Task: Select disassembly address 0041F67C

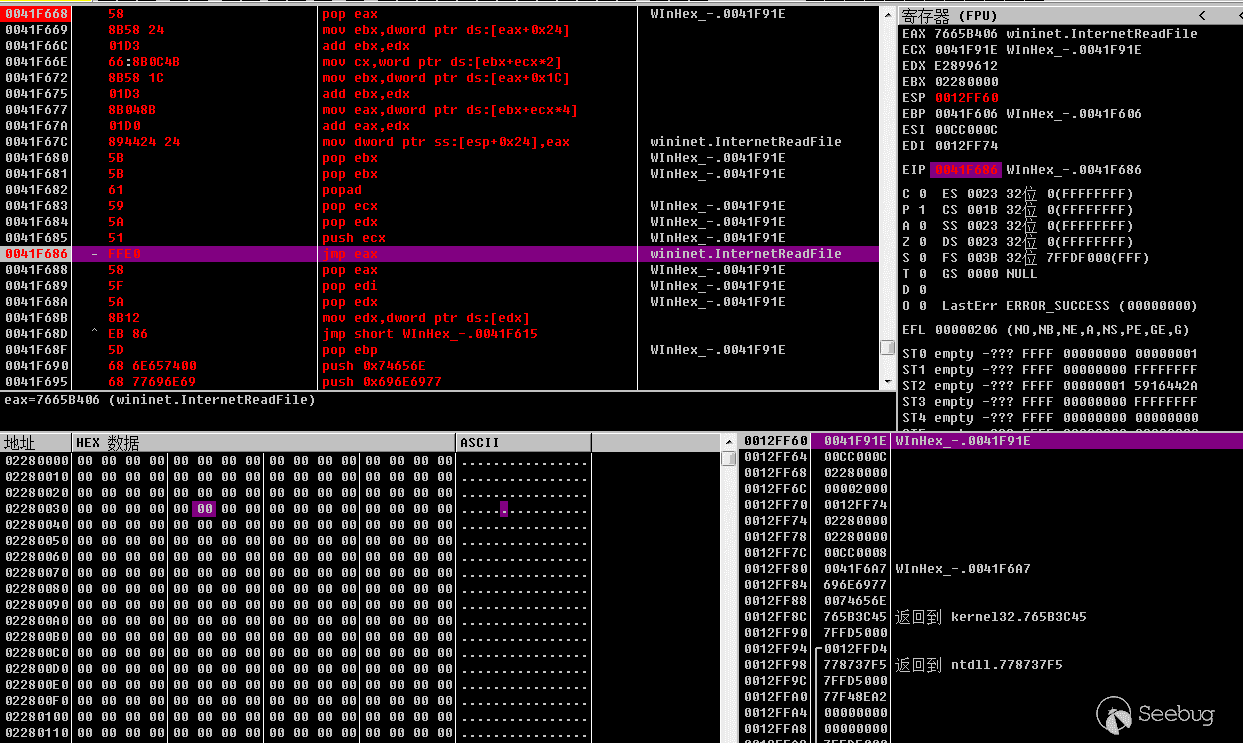Action: pyautogui.click(x=37, y=142)
